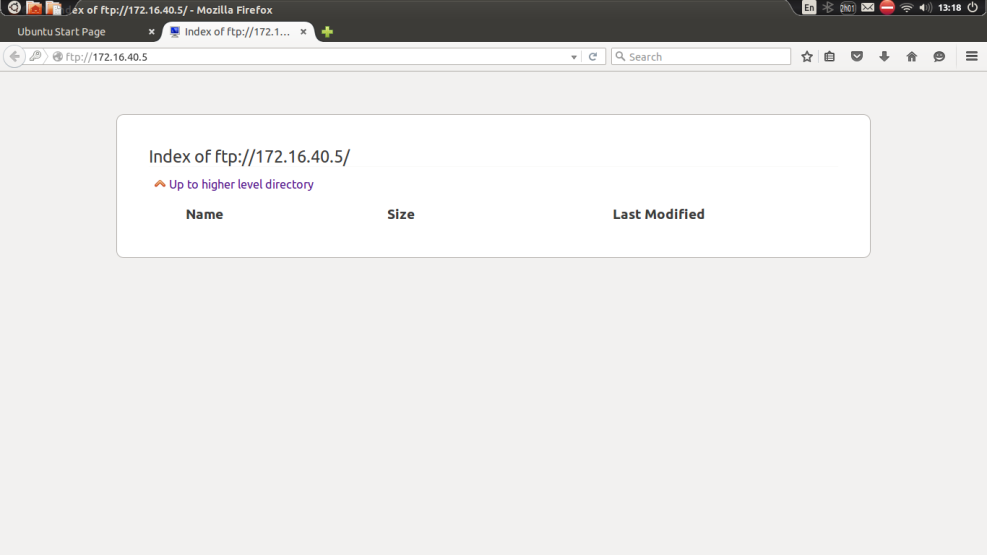
Task: Go to the Firefox home page
Action: [x=911, y=57]
